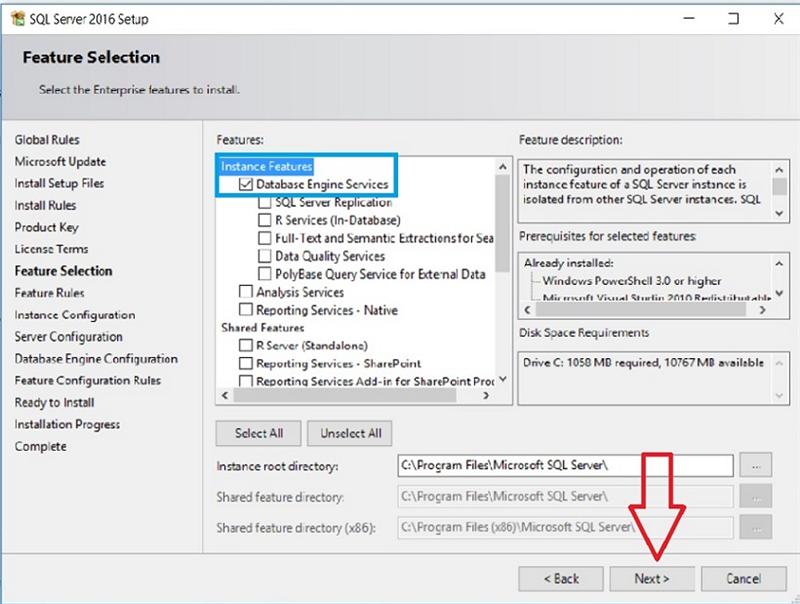Click features list horizontal scroll-left arrow
800x604 pixels.
(x=225, y=395)
